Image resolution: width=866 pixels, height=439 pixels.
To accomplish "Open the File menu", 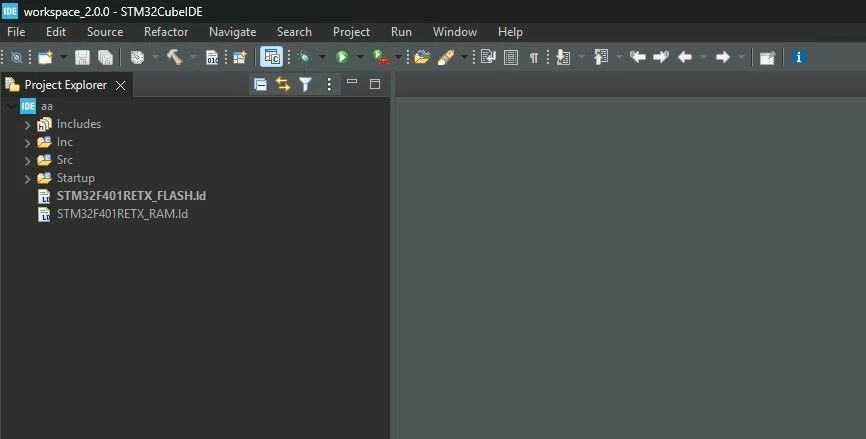I will (x=16, y=32).
